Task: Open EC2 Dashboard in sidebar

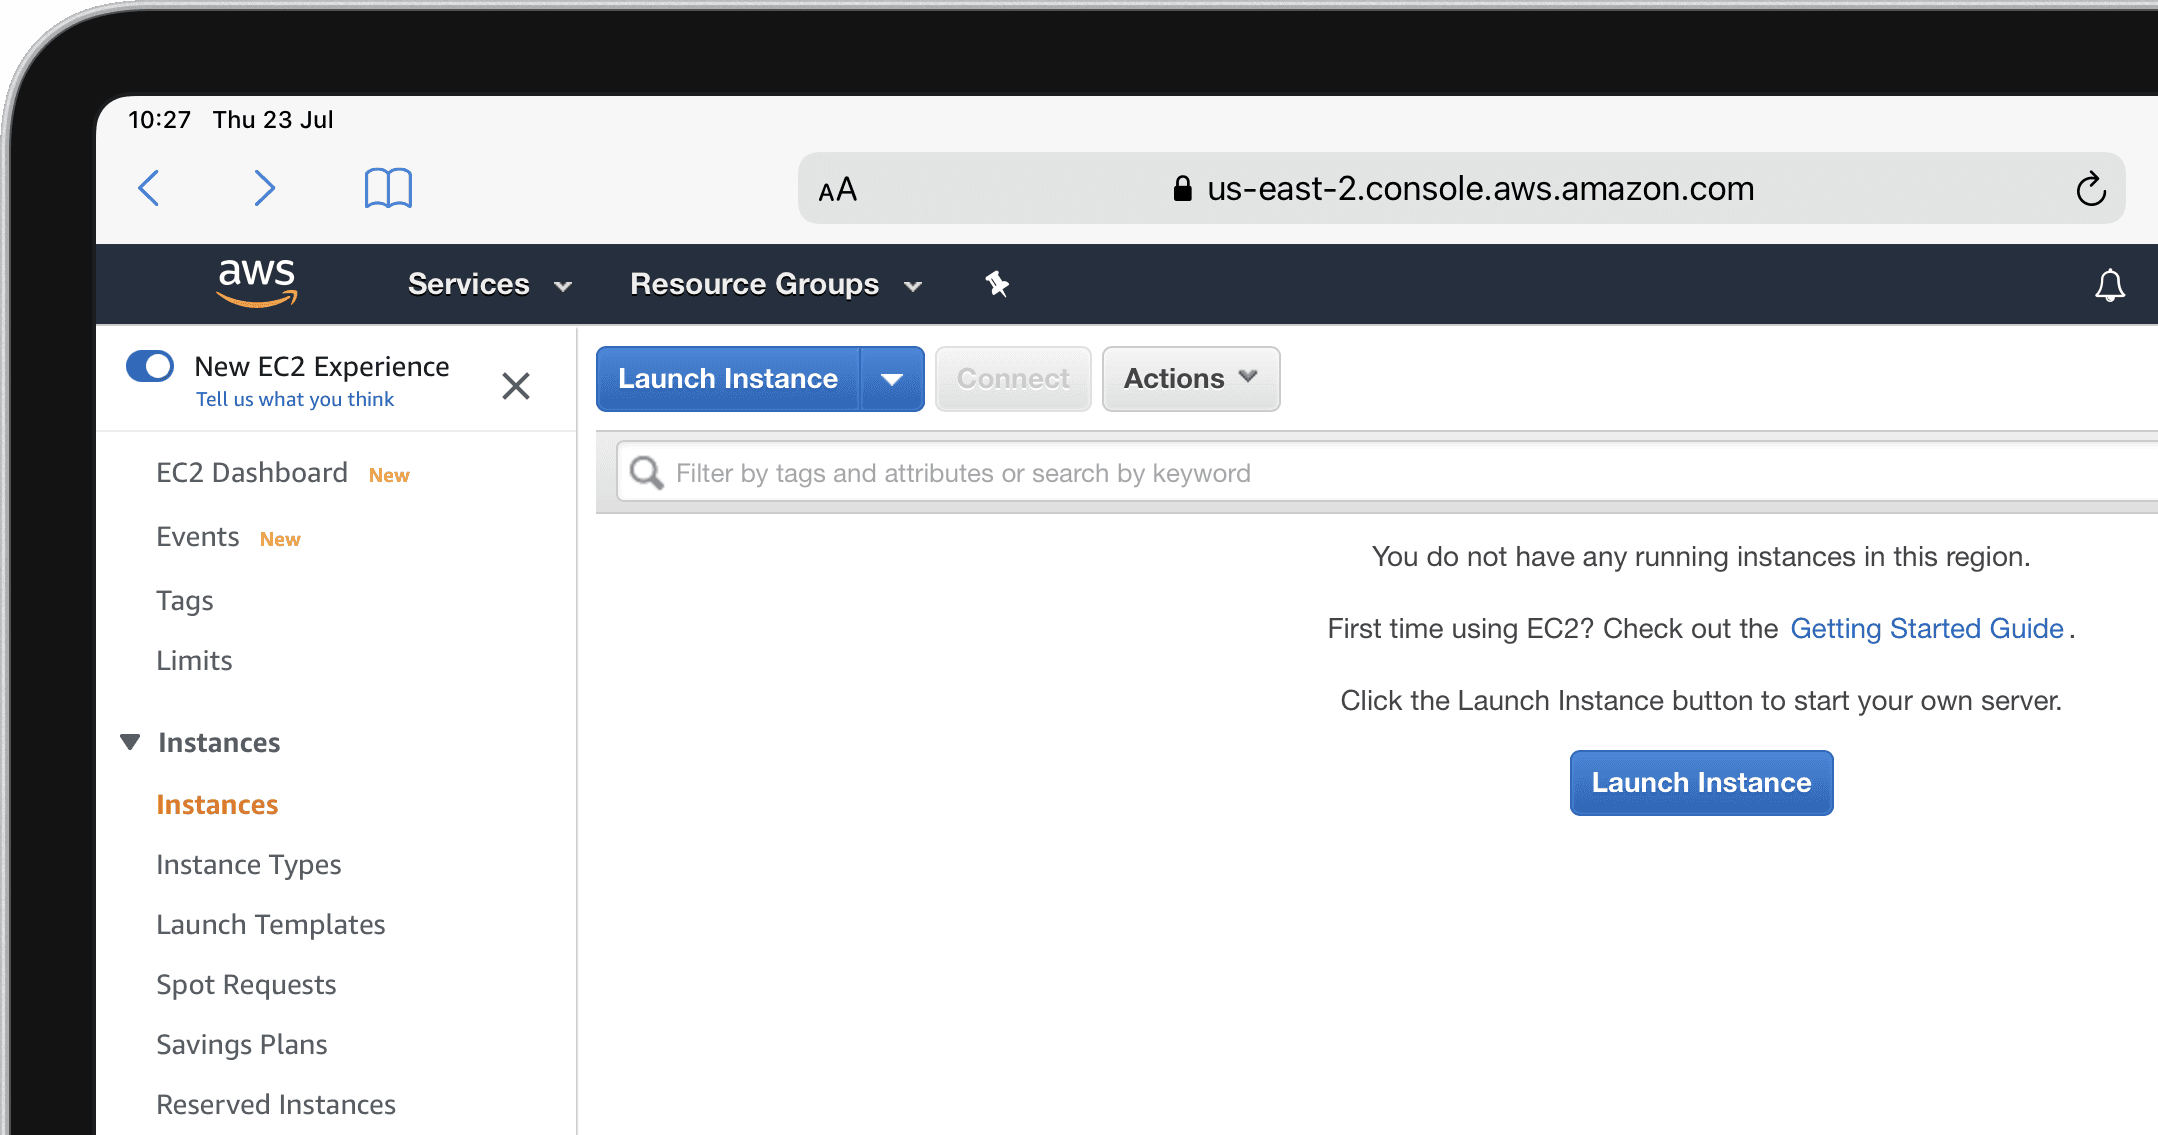Action: click(252, 472)
